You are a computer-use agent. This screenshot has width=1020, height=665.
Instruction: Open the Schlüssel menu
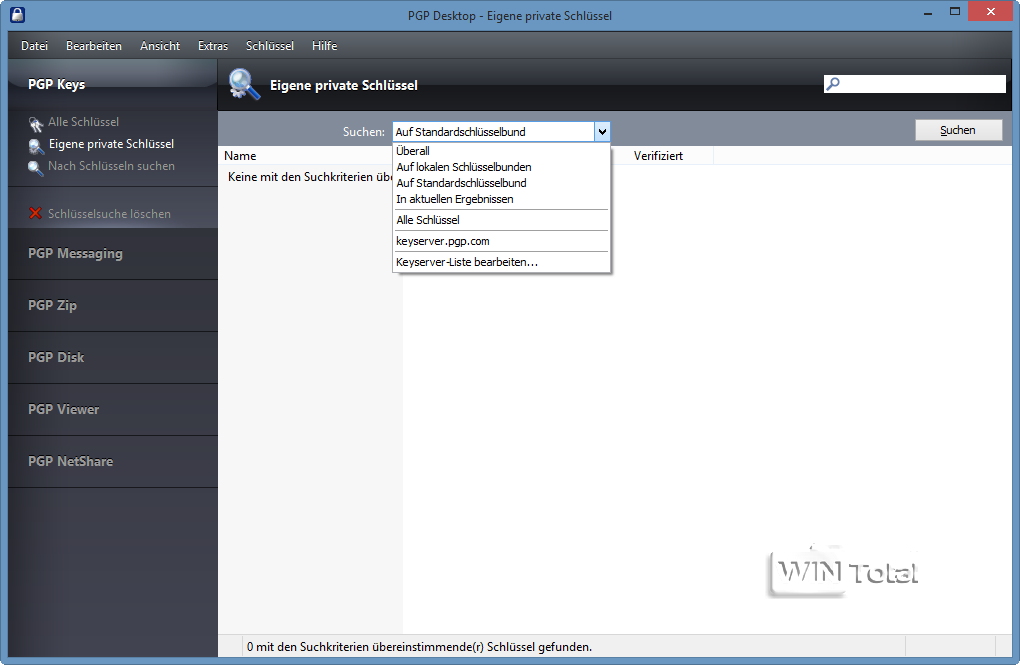[270, 46]
